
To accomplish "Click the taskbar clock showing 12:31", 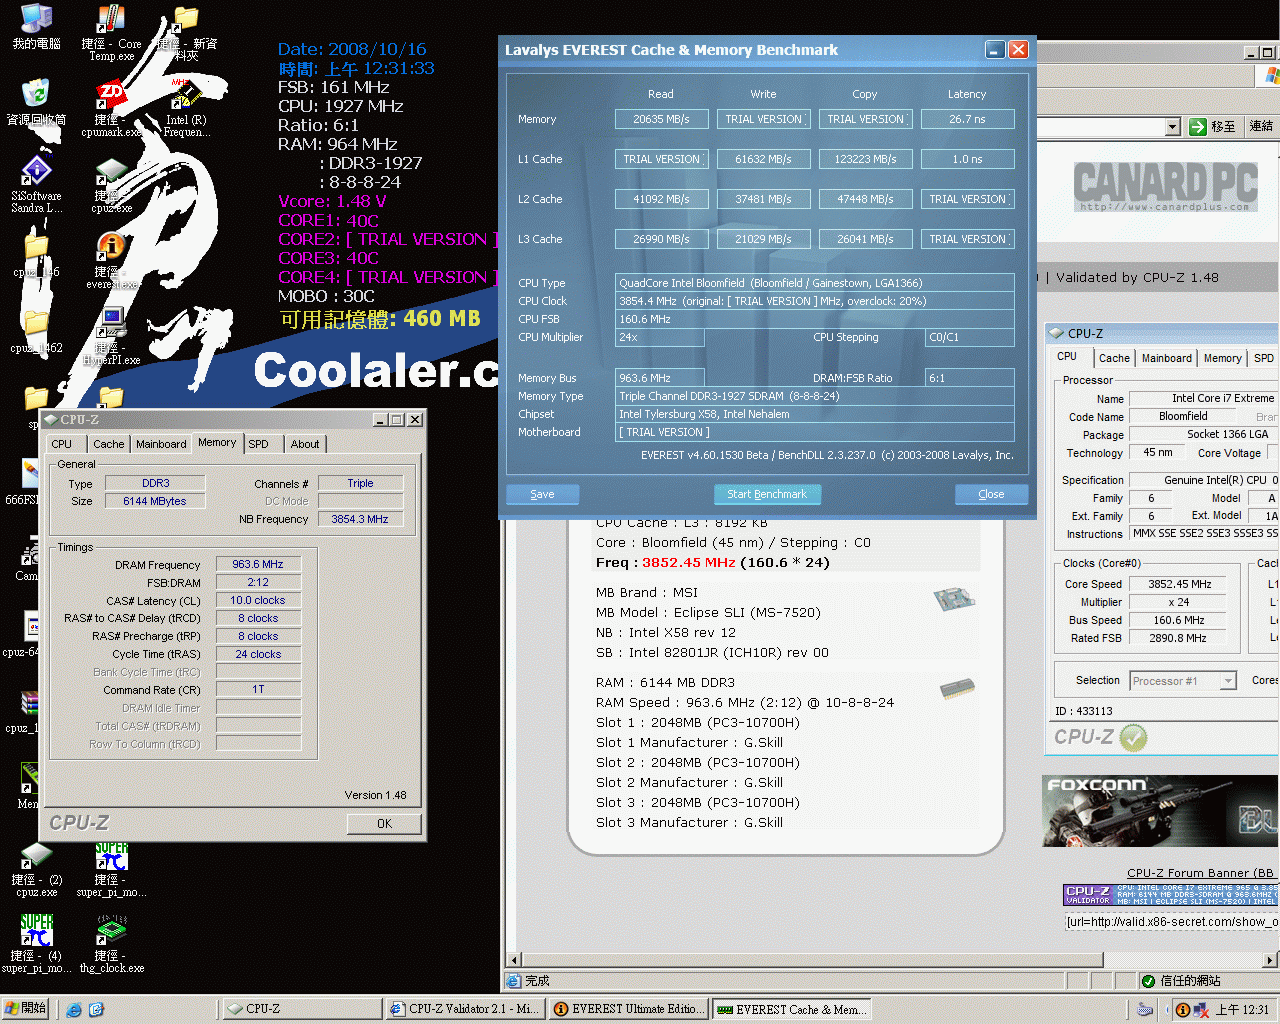I will tap(1242, 1010).
